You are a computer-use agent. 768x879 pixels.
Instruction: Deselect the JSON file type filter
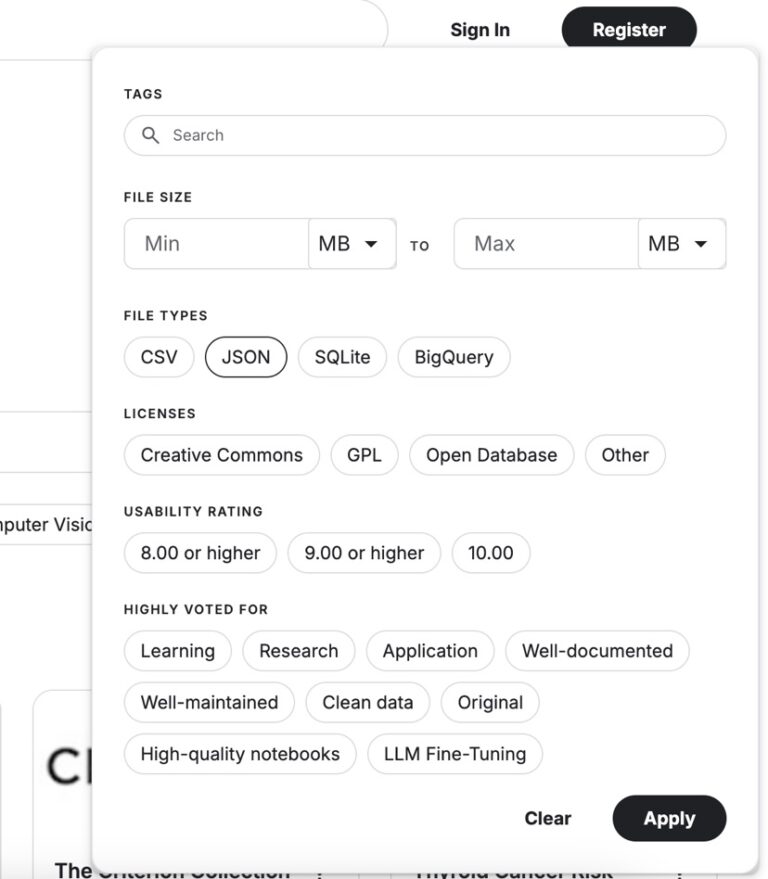click(x=246, y=357)
